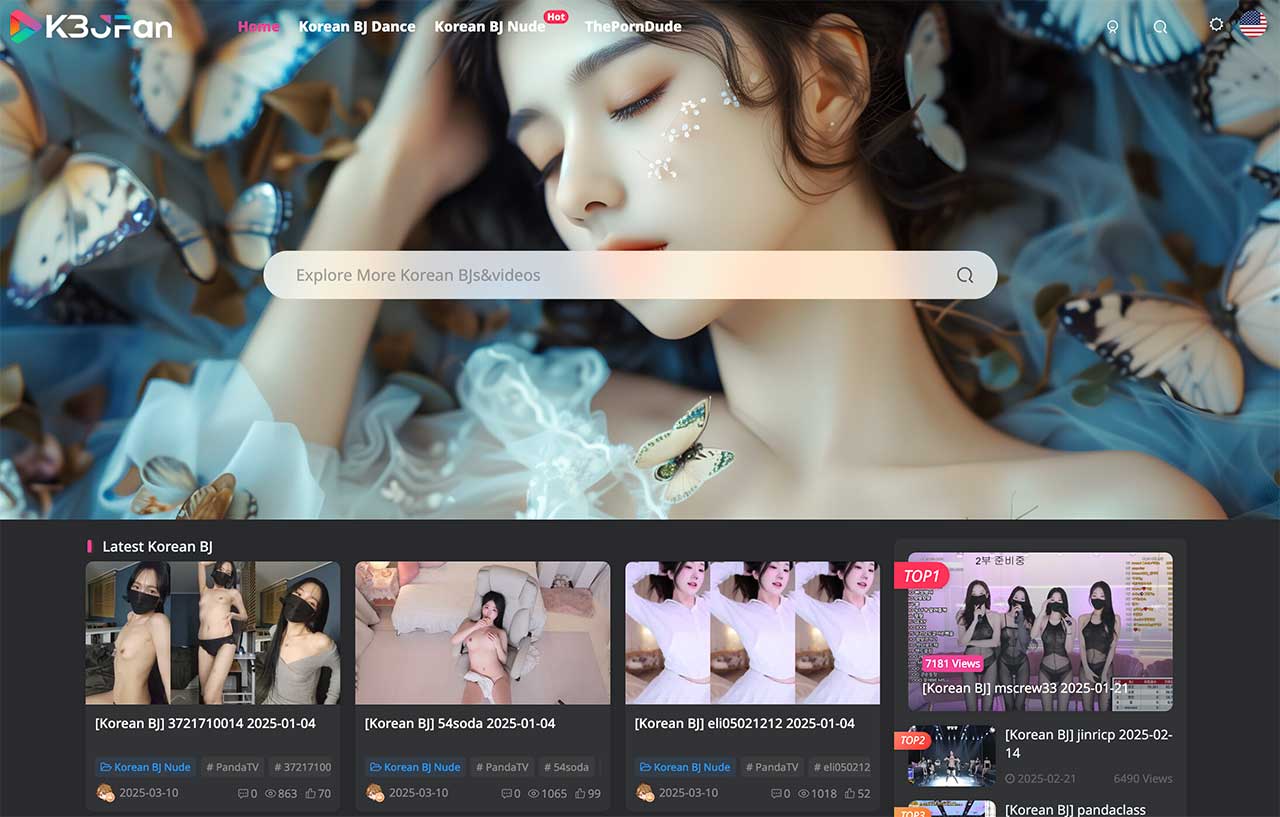The image size is (1280, 817).
Task: Click the author avatar on the eli05021212 post
Action: (645, 793)
